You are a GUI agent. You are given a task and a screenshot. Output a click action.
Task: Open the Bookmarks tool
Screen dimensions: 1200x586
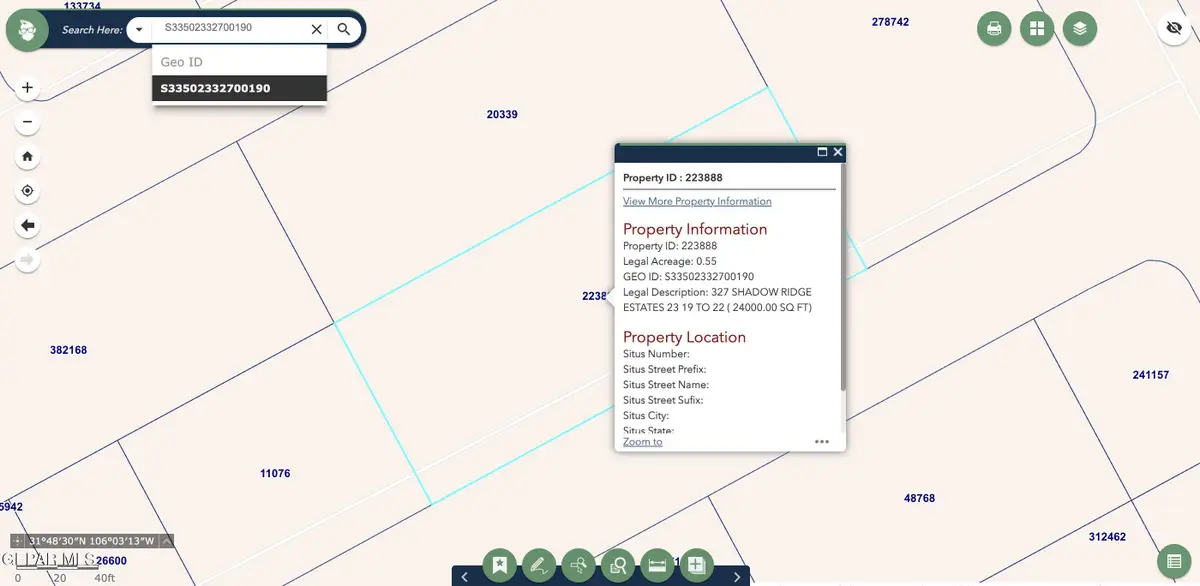[x=500, y=565]
